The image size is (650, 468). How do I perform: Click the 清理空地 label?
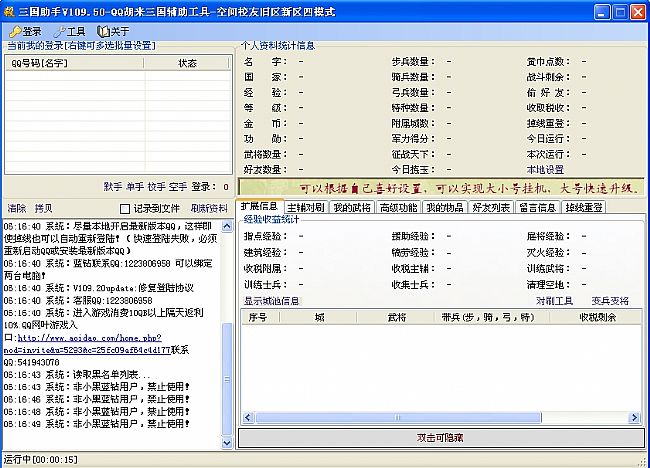(x=546, y=285)
